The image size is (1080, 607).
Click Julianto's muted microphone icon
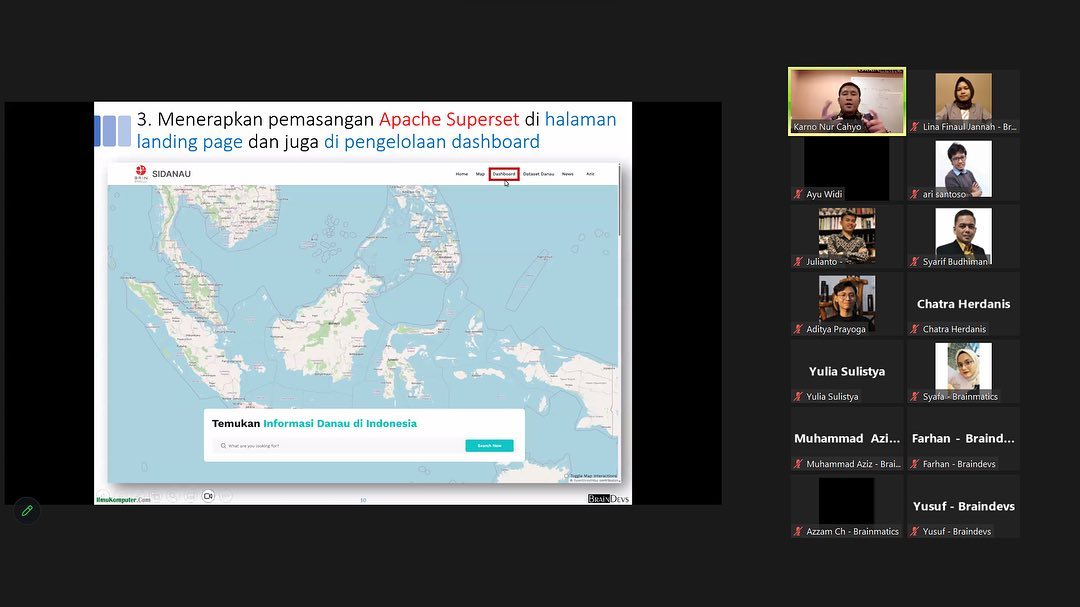click(x=798, y=262)
